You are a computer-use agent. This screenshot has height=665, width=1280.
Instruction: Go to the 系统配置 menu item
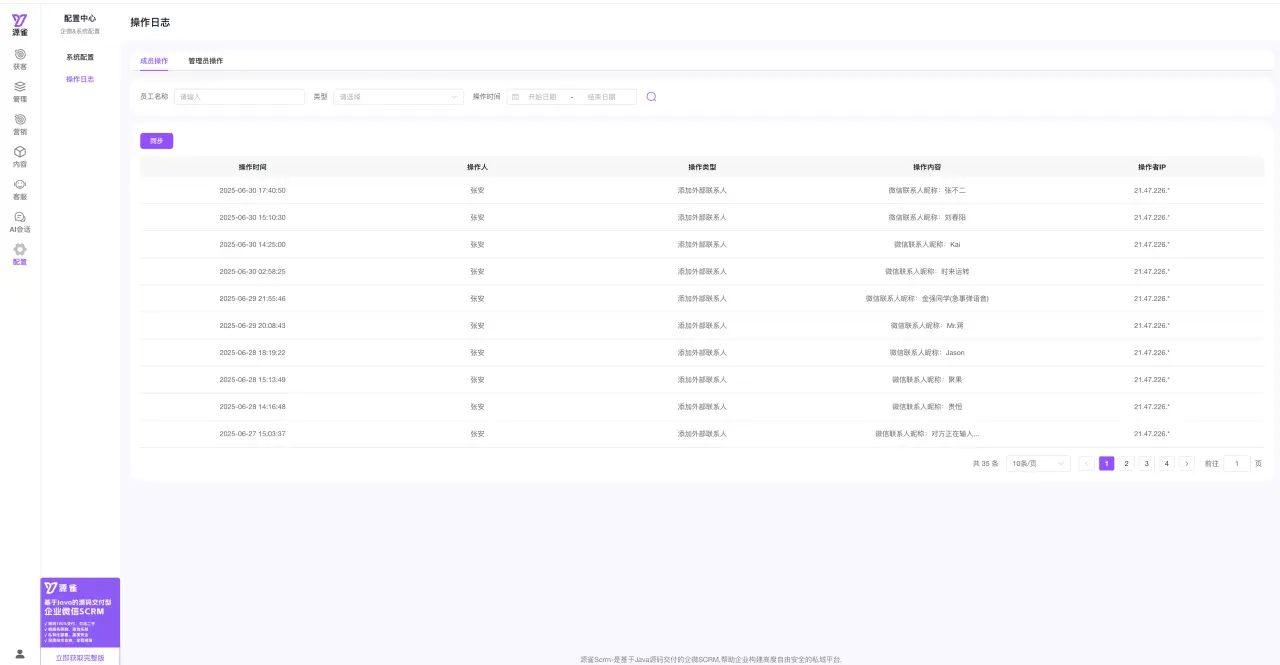tap(80, 57)
